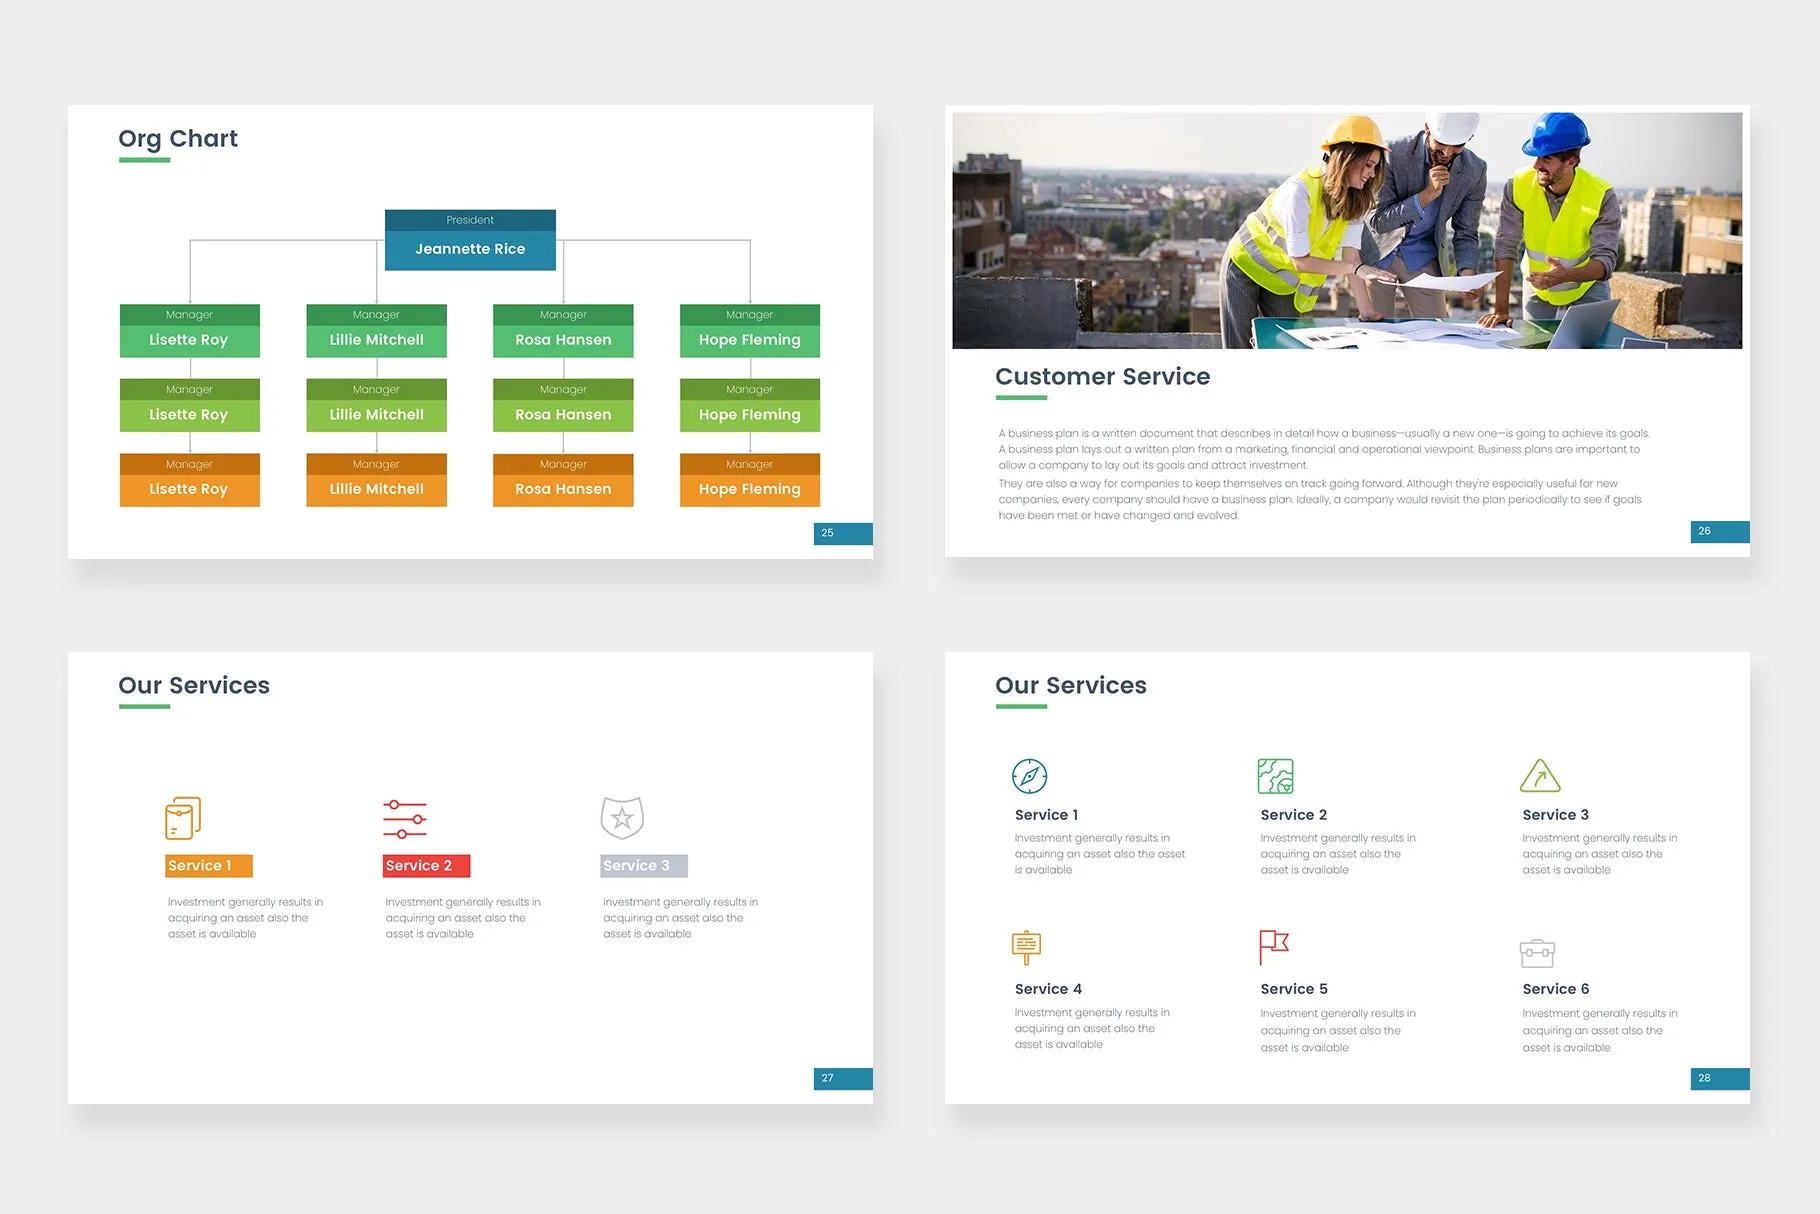Select the orange Hope Fleming box
Viewport: 1820px width, 1214px height.
[750, 480]
